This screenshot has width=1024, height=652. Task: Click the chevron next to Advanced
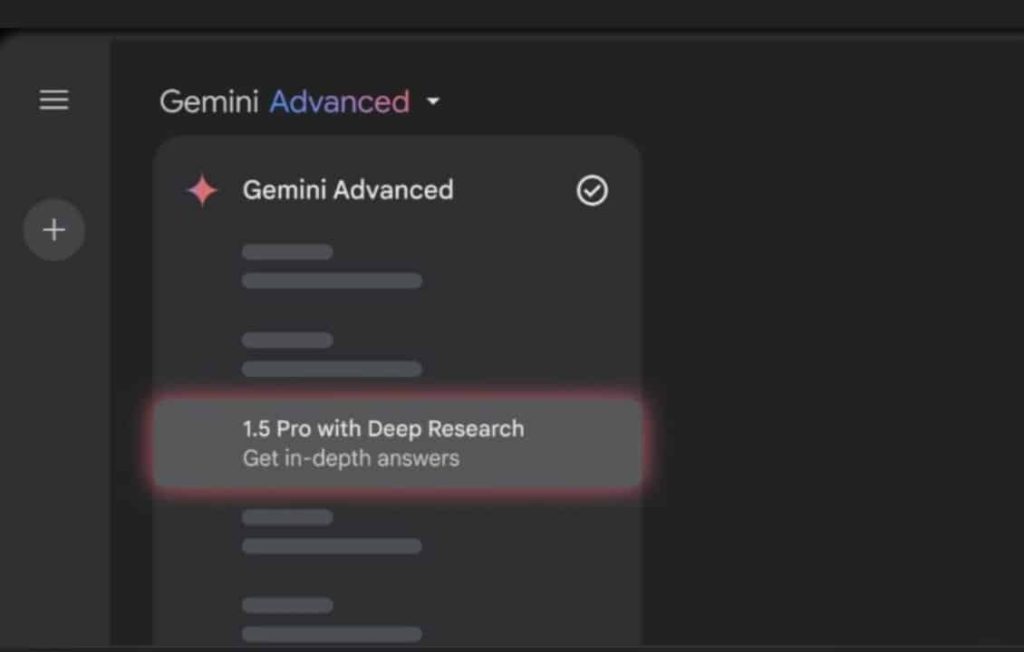click(432, 101)
